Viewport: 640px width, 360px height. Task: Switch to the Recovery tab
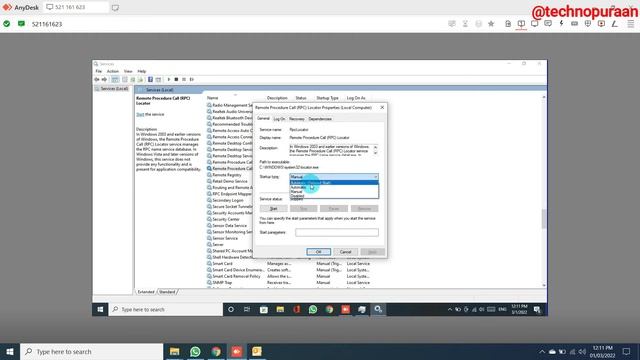297,119
